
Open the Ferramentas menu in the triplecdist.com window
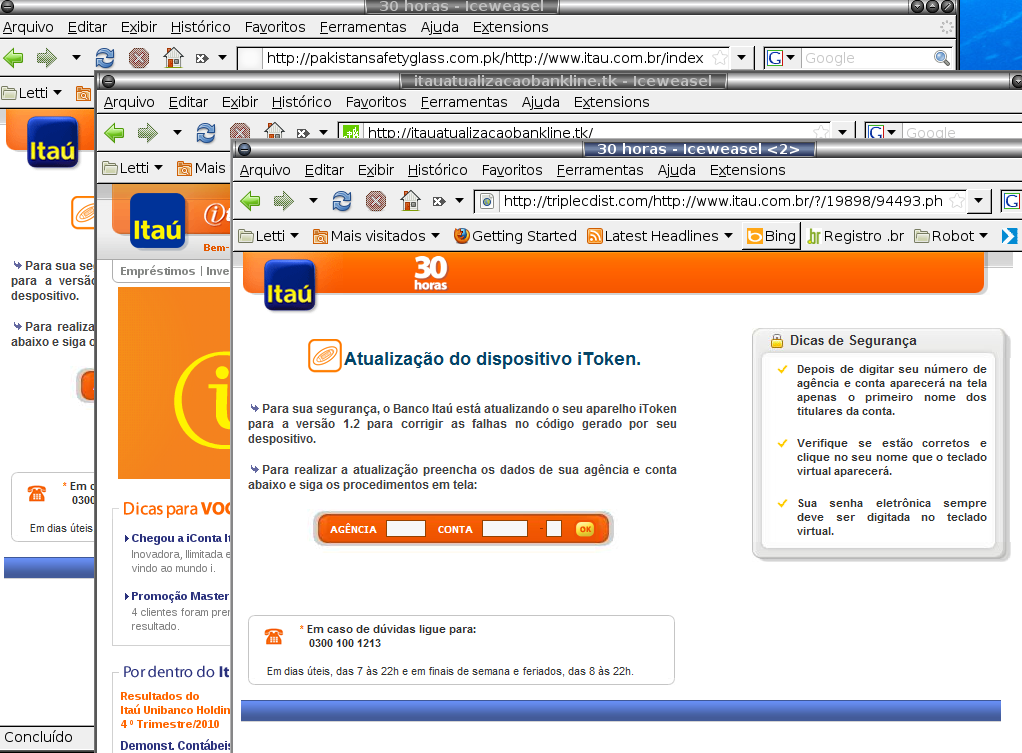coord(600,170)
